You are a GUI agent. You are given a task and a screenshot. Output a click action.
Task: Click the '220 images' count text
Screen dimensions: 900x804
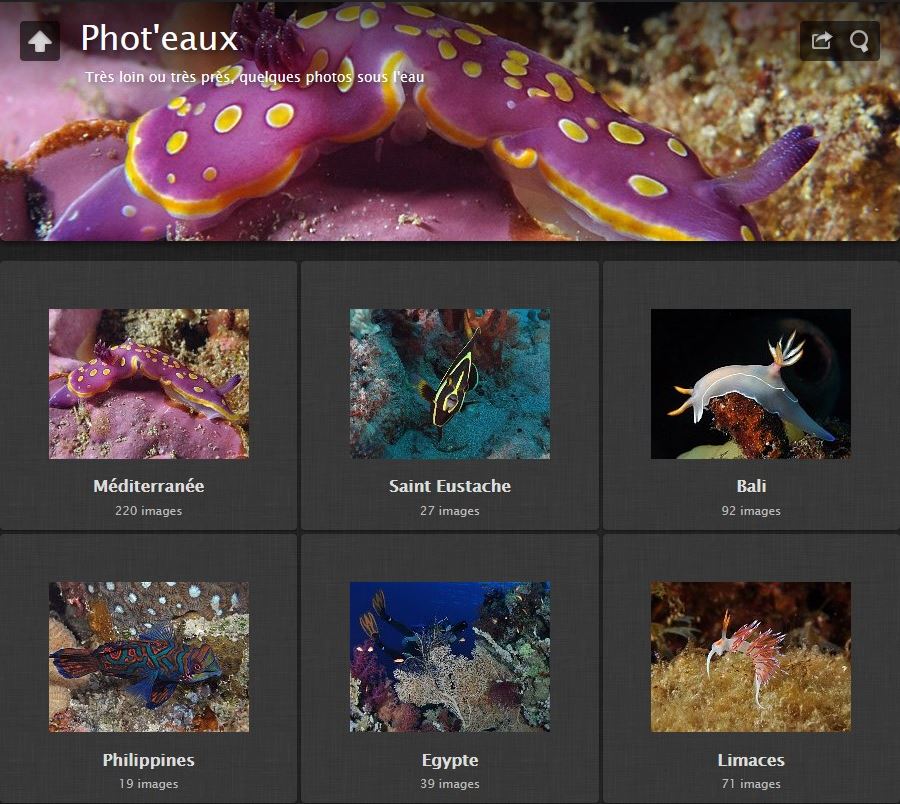pyautogui.click(x=149, y=511)
